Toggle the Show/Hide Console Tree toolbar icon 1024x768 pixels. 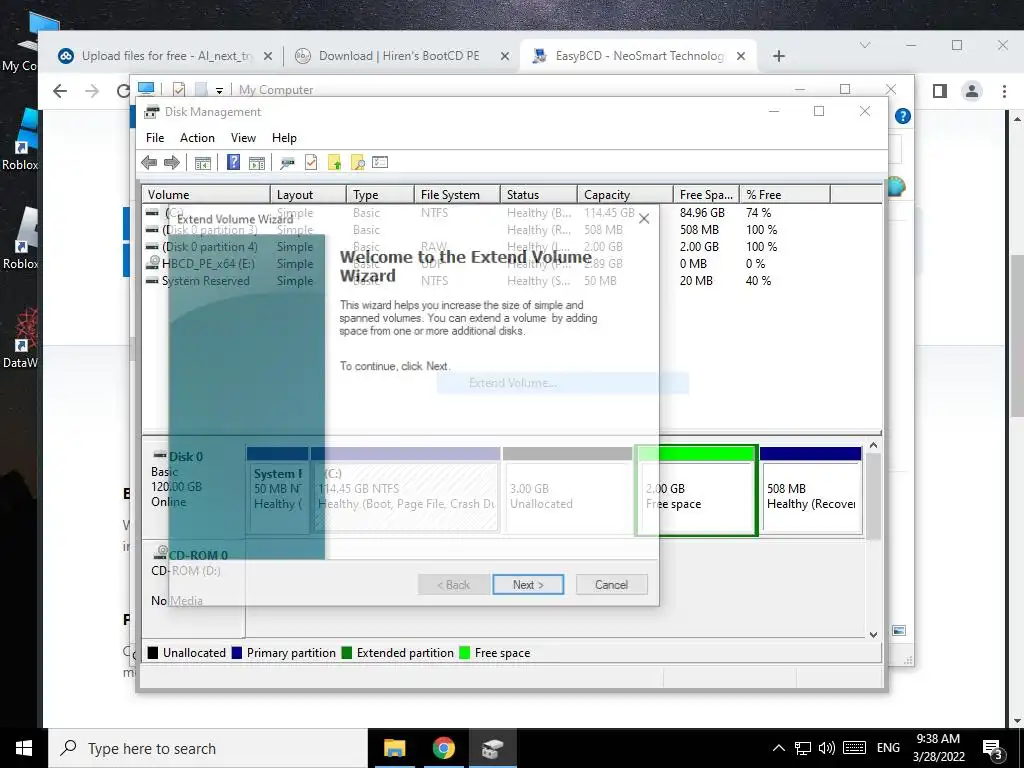point(203,163)
